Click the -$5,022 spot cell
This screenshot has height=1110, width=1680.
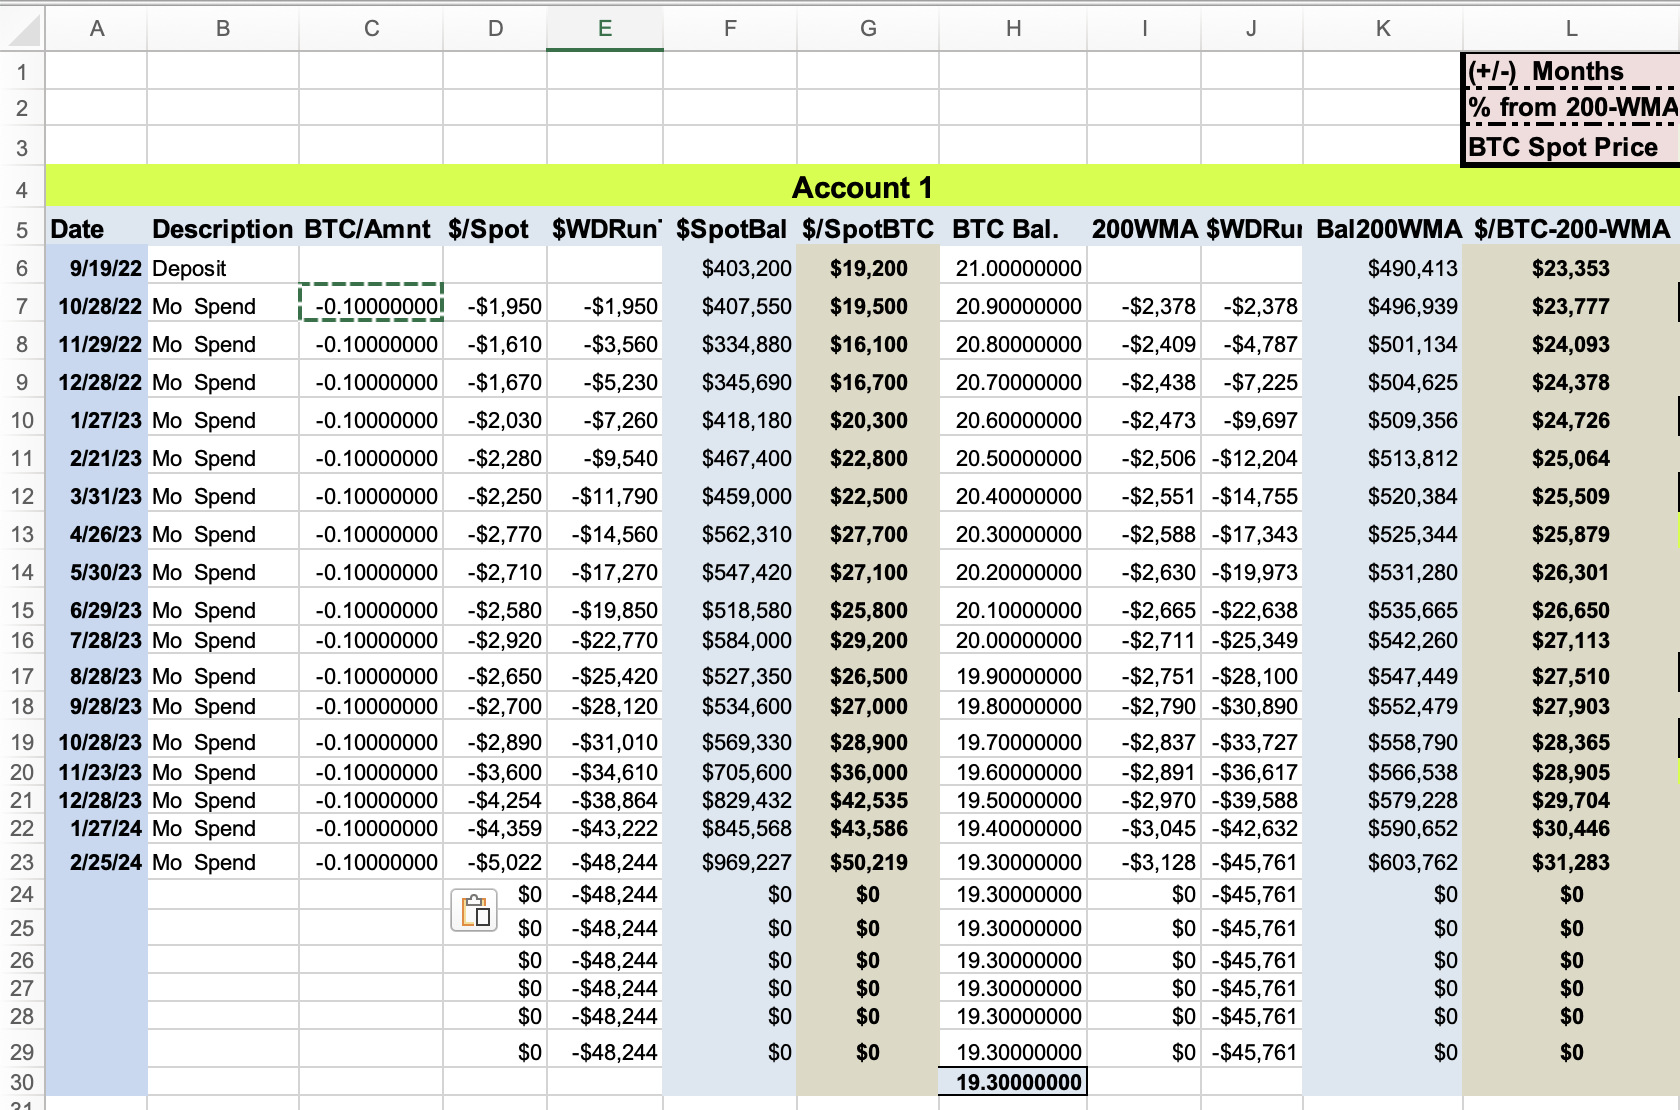pos(495,862)
